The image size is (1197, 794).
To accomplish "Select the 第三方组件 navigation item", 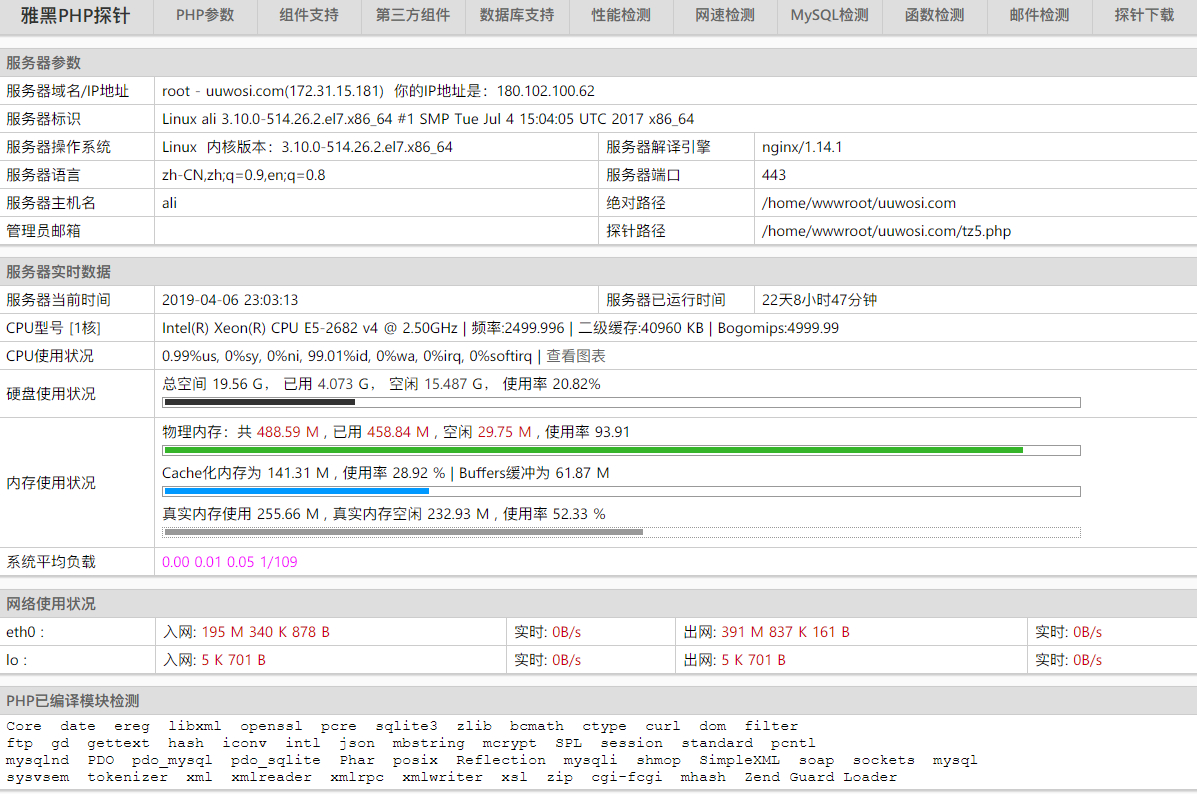I will 413,16.
